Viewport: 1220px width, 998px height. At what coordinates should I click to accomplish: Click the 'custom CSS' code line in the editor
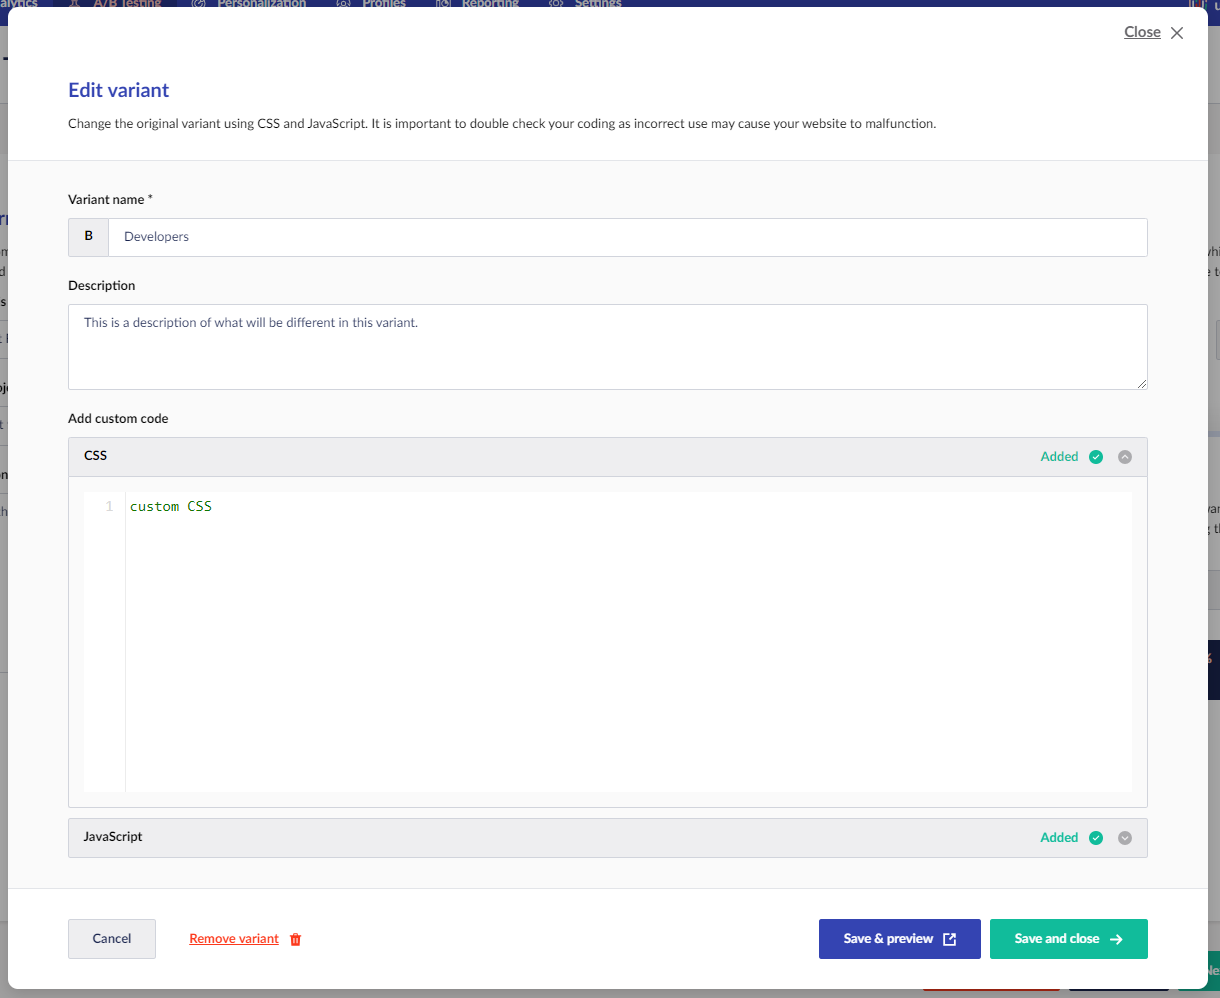(x=171, y=507)
